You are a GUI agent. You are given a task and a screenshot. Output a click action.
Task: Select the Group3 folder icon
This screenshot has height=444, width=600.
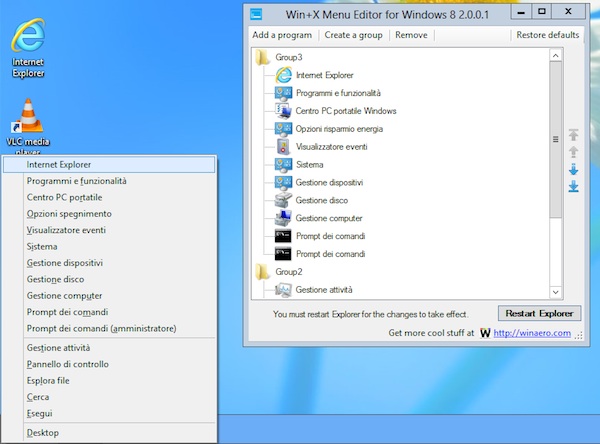262,57
